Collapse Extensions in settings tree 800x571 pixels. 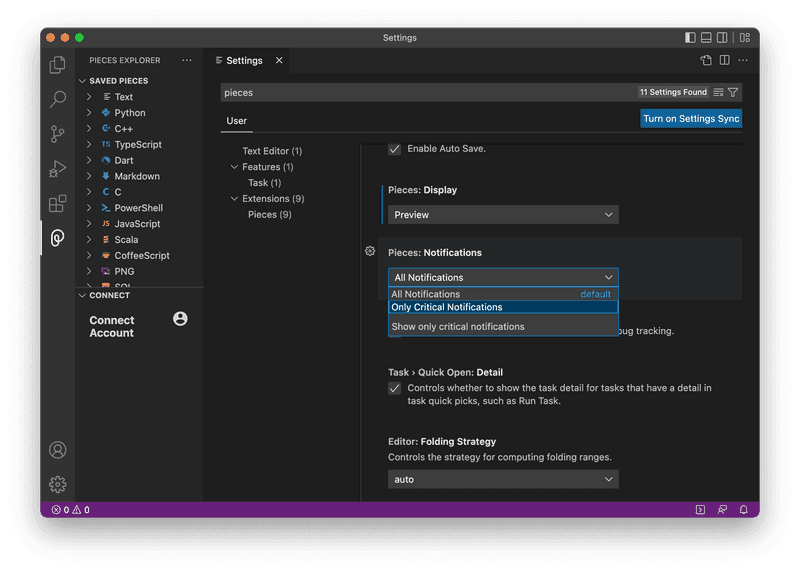(x=234, y=198)
